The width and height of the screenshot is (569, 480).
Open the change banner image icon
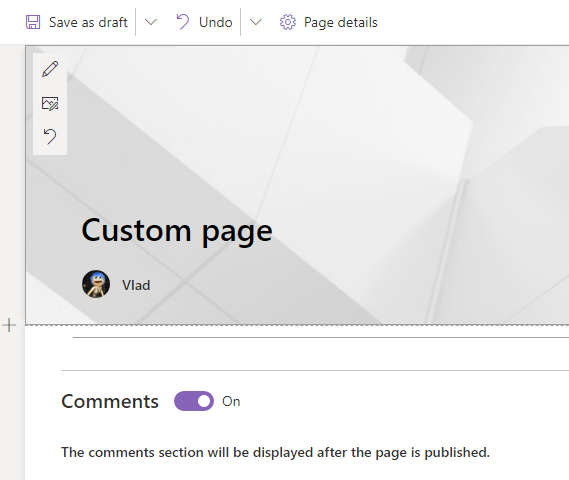[x=50, y=103]
